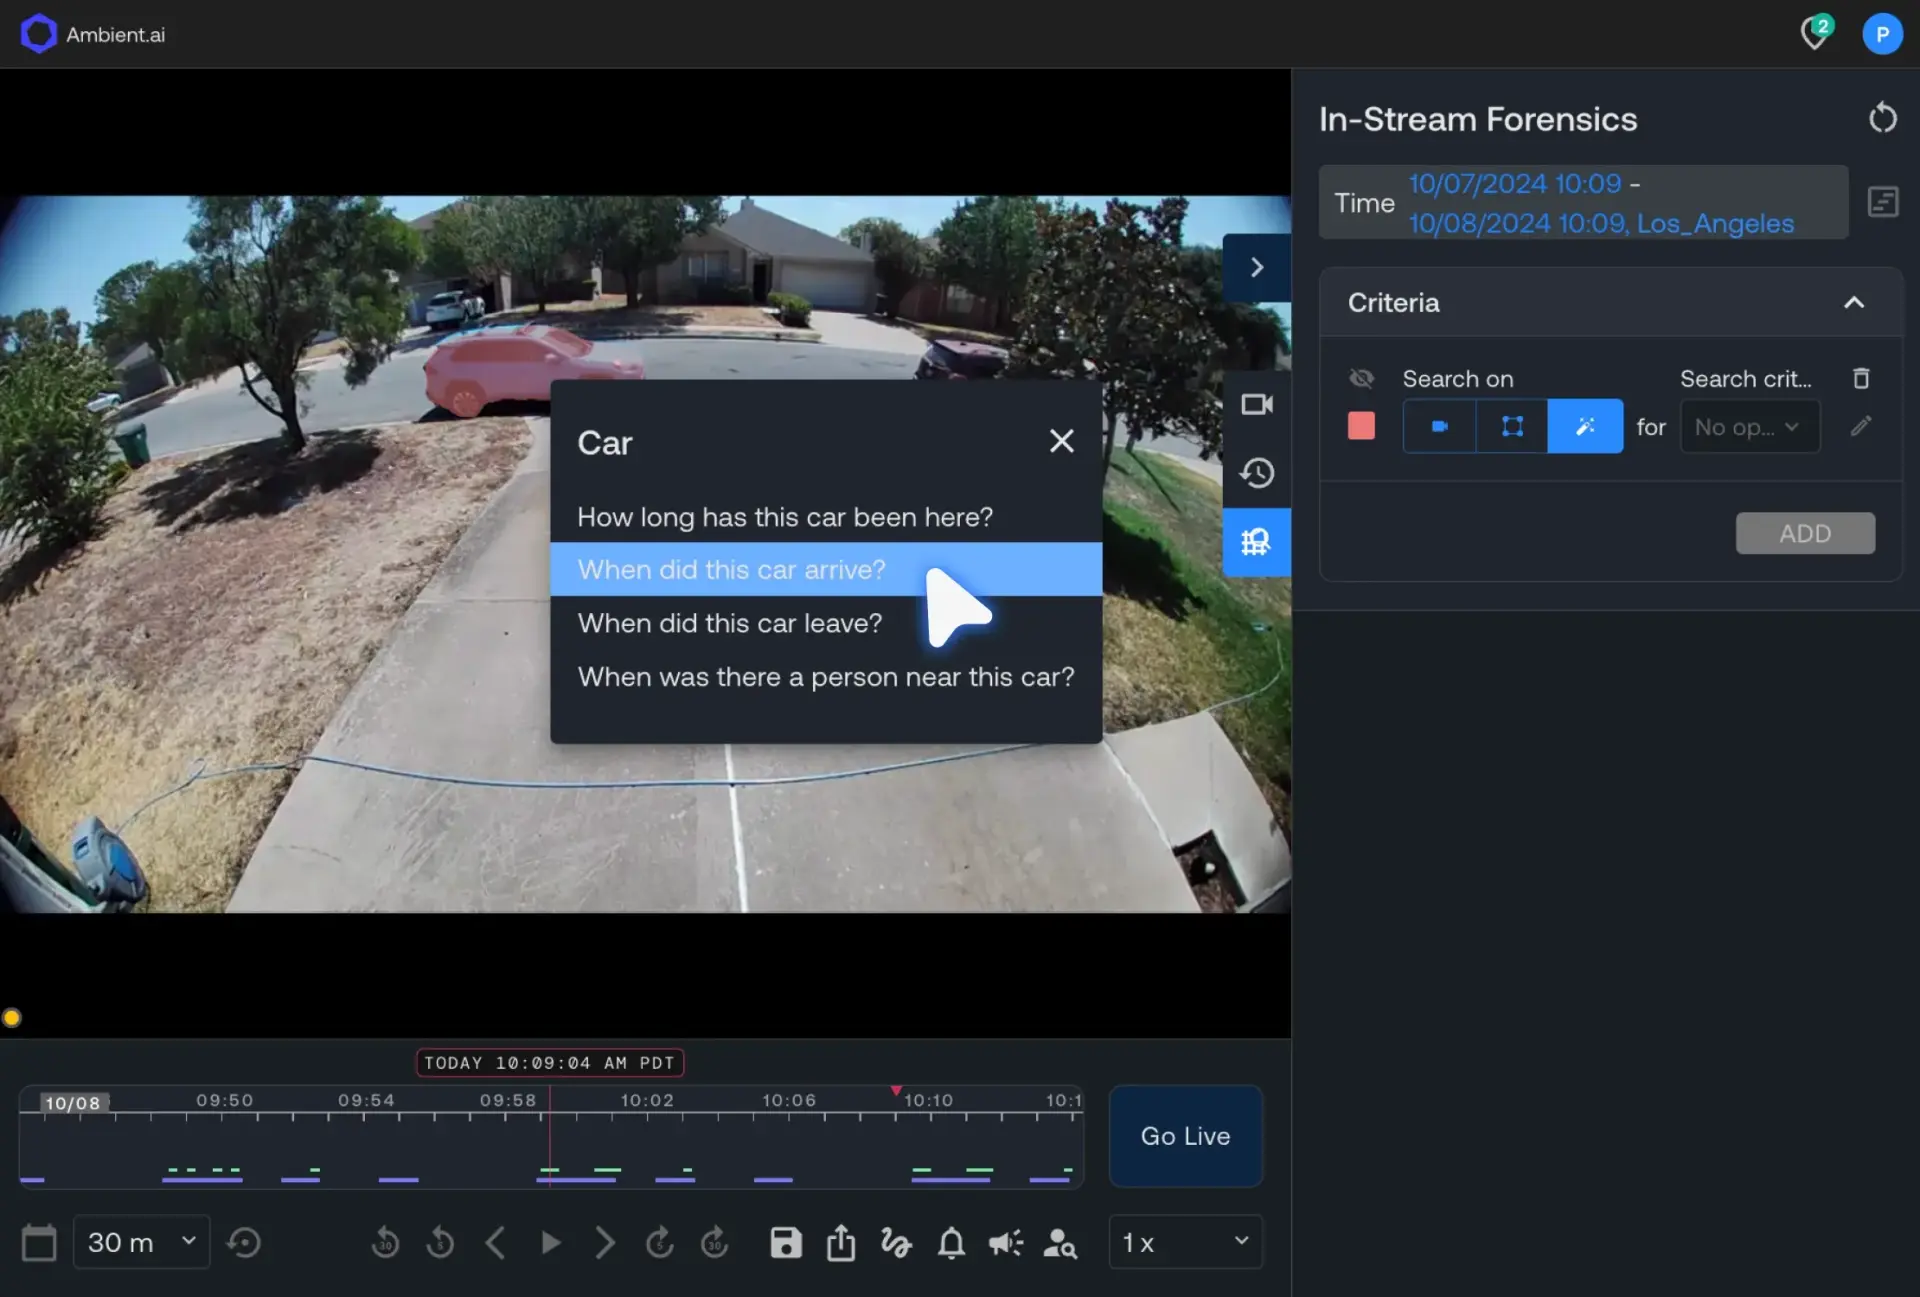Screen dimensions: 1920x1297
Task: Edit criteria with the pencil icon
Action: pyautogui.click(x=1860, y=426)
